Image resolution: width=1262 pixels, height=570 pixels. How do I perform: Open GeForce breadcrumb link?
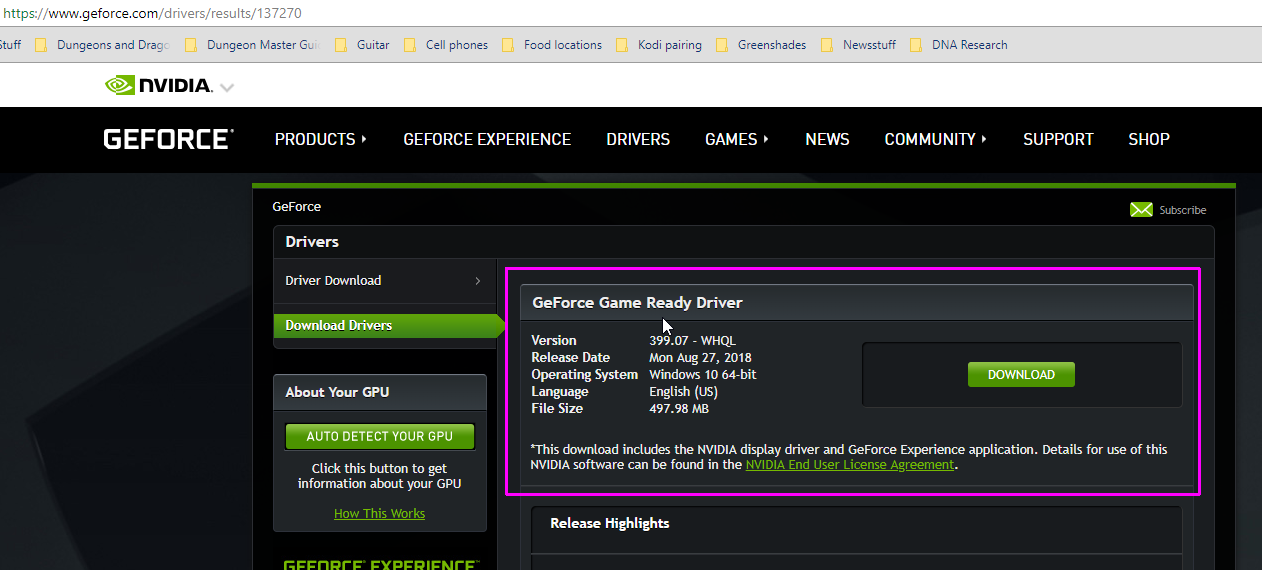297,206
